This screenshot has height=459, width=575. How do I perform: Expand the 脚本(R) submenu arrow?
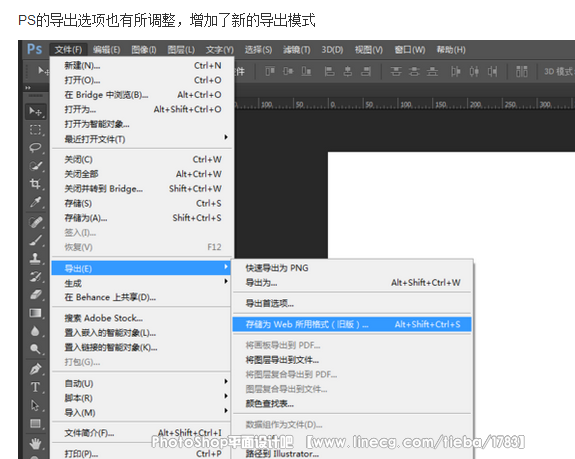click(x=226, y=396)
